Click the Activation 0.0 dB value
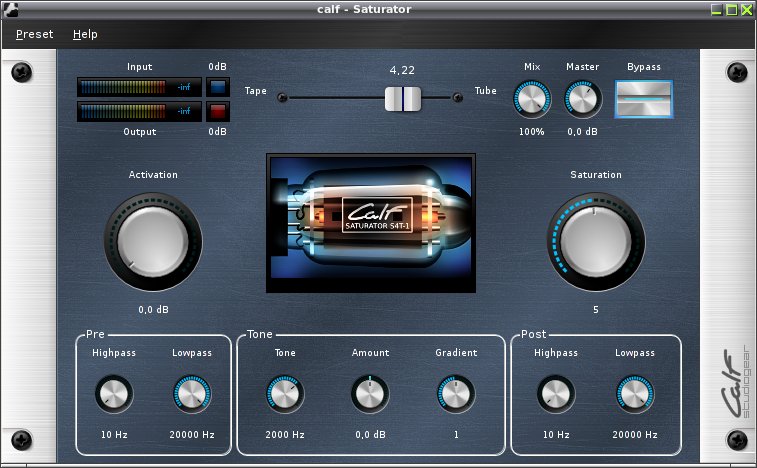 [x=154, y=310]
